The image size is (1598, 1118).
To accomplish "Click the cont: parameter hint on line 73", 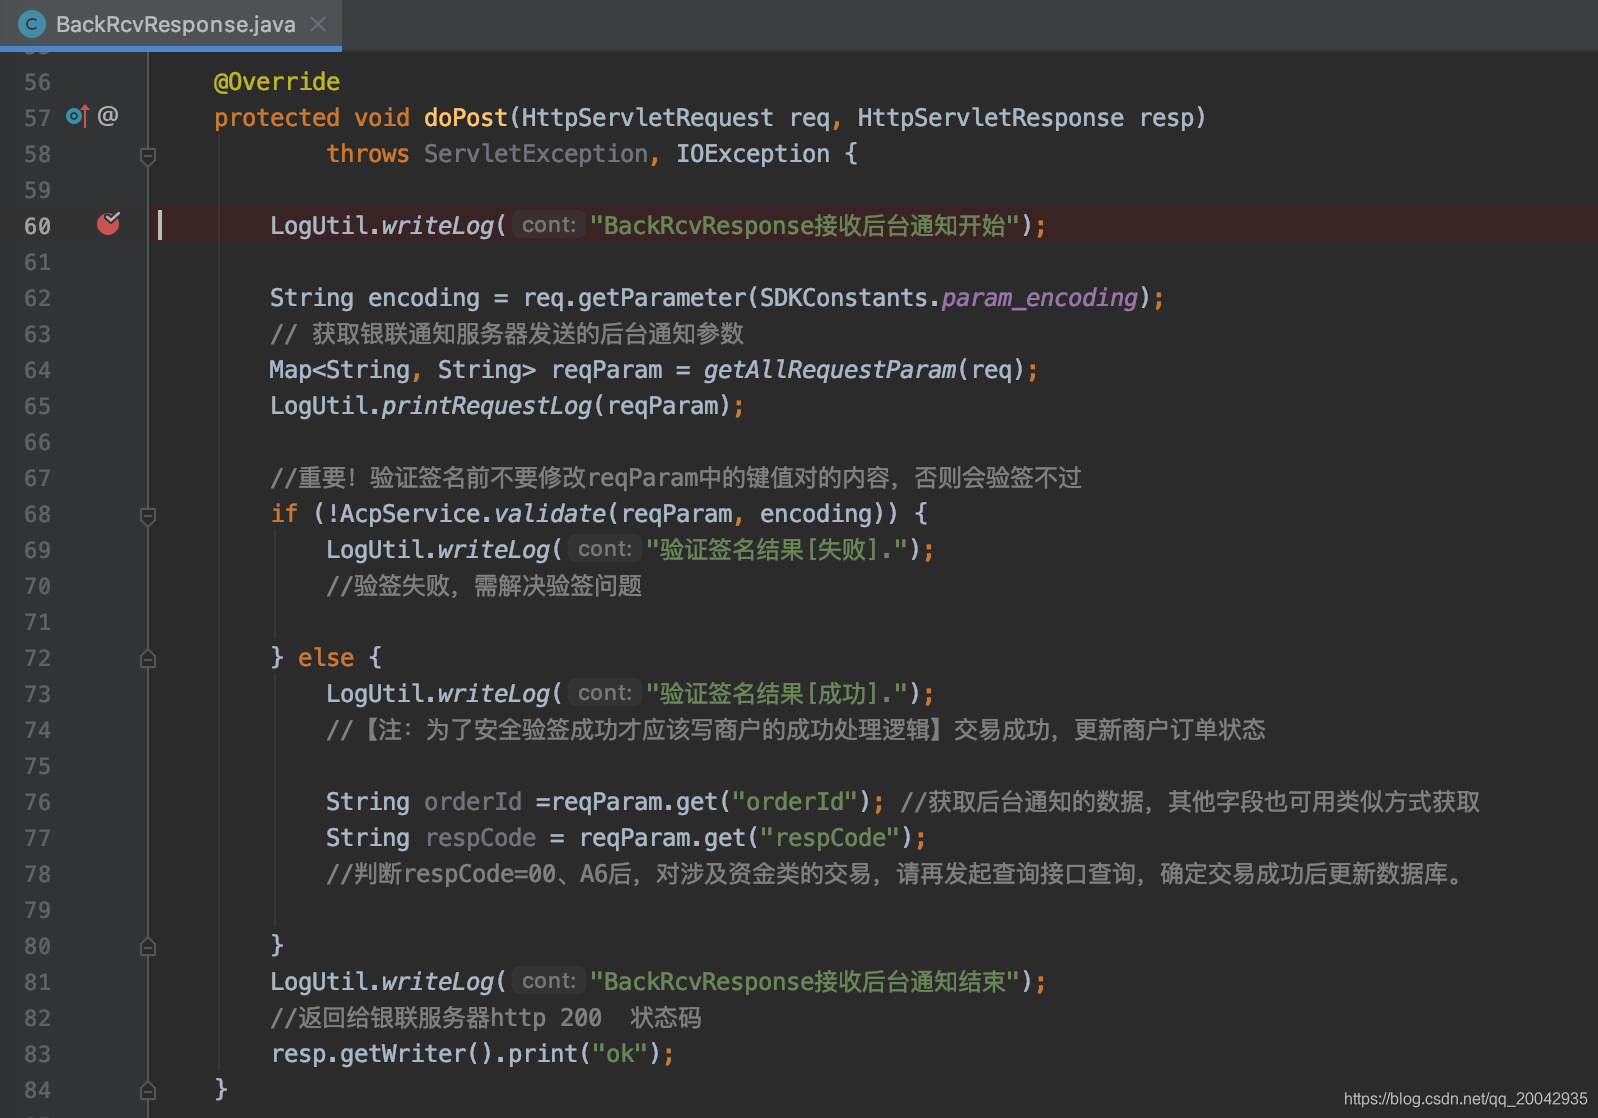I will [x=605, y=693].
